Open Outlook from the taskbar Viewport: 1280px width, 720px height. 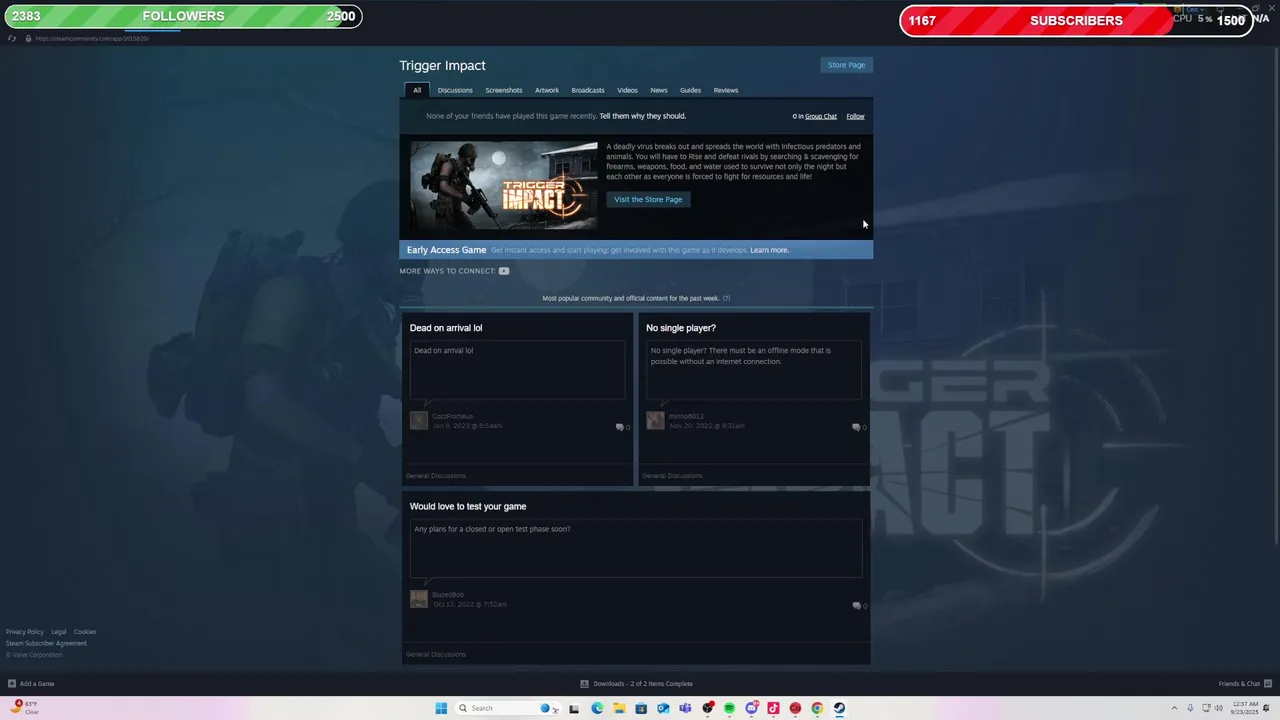tap(663, 708)
